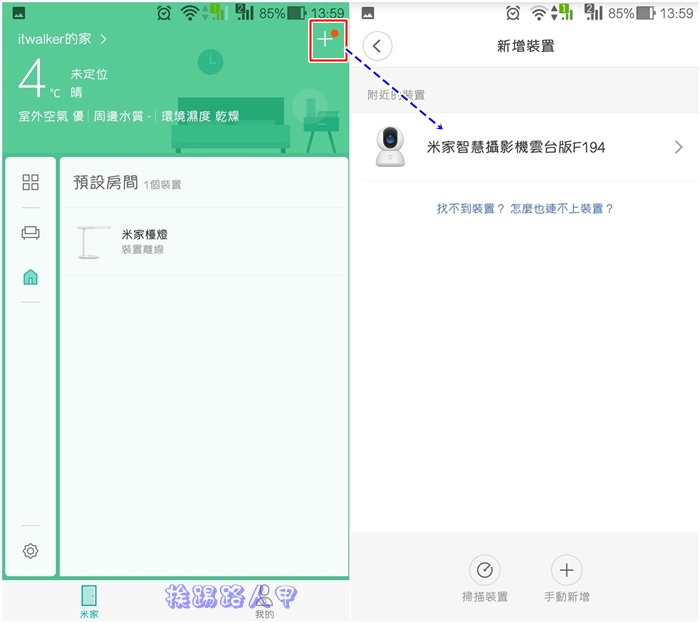The height and width of the screenshot is (623, 700).
Task: Open the itwalker的家 home selector chevron
Action: tap(104, 39)
